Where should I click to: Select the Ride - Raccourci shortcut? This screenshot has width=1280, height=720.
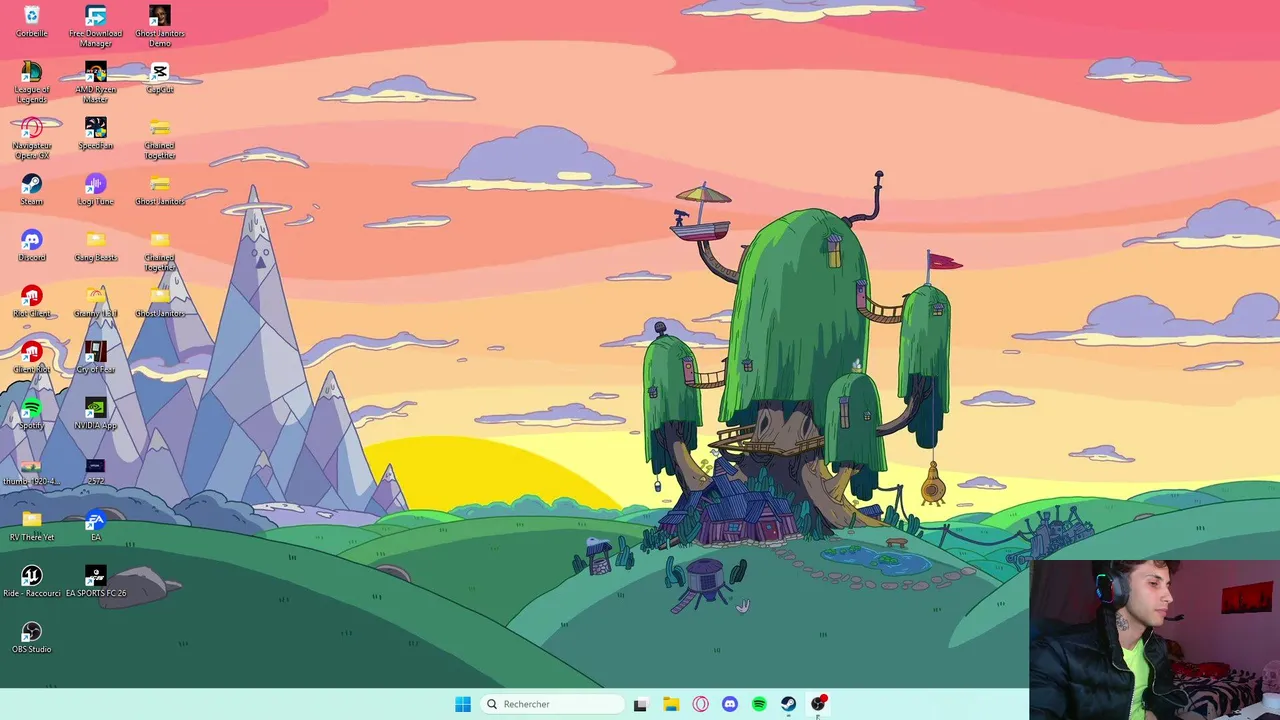click(x=32, y=581)
